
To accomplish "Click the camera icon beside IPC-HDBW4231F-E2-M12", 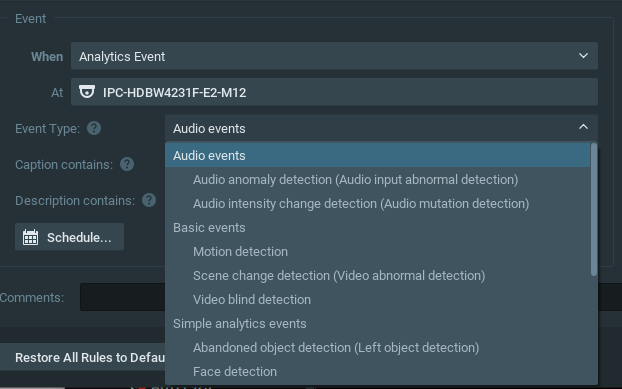I will click(87, 92).
